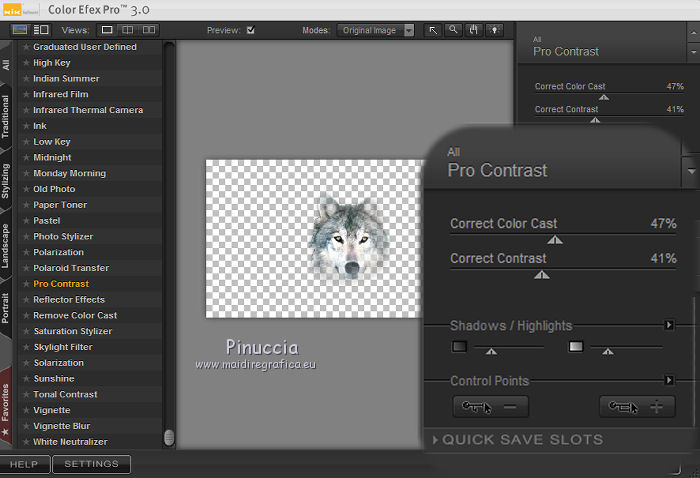Viewport: 700px width, 478px height.
Task: Mark Vignette as favorite star
Action: tap(26, 410)
